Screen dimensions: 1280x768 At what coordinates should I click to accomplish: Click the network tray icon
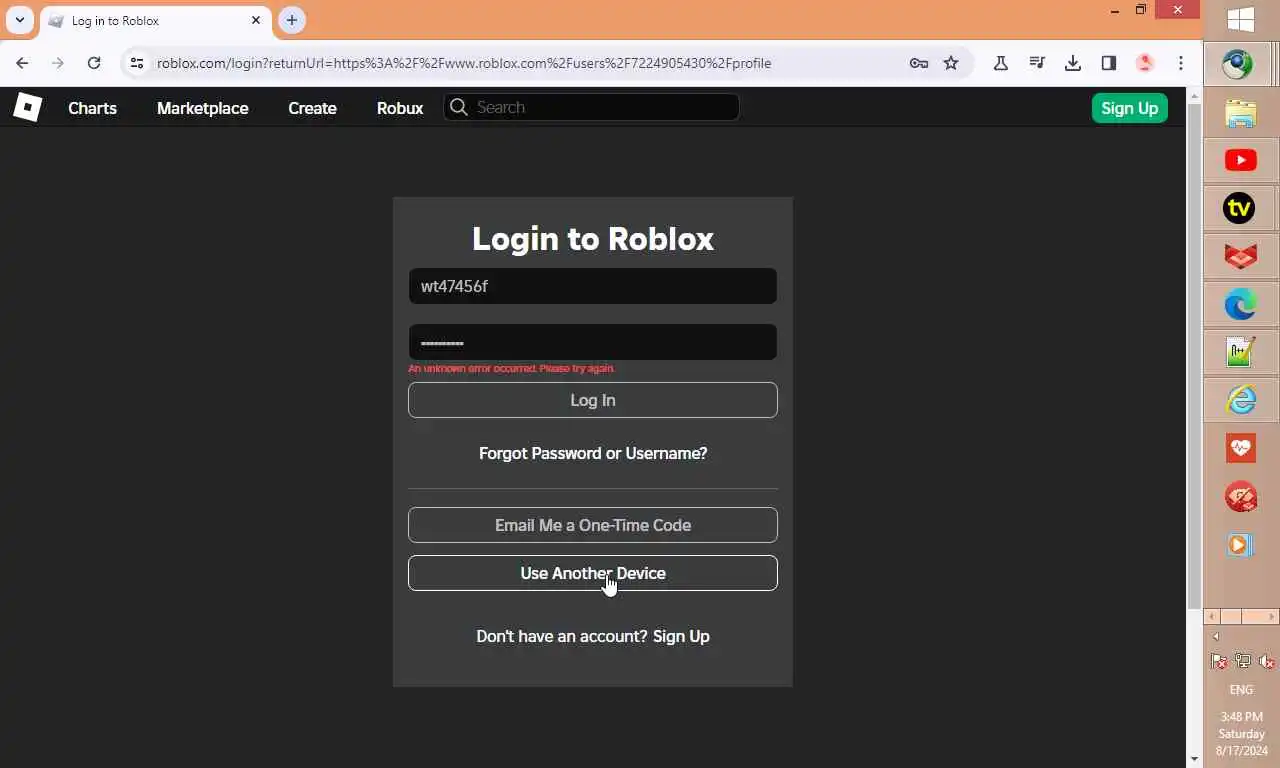(1243, 661)
